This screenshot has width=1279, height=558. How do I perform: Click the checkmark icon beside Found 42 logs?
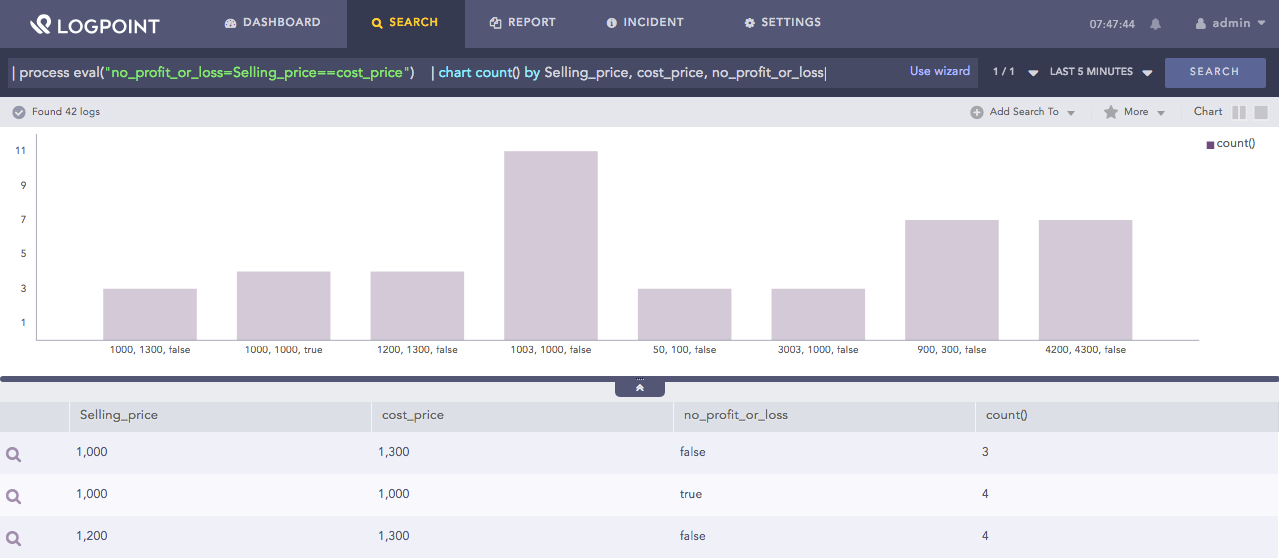[x=18, y=112]
